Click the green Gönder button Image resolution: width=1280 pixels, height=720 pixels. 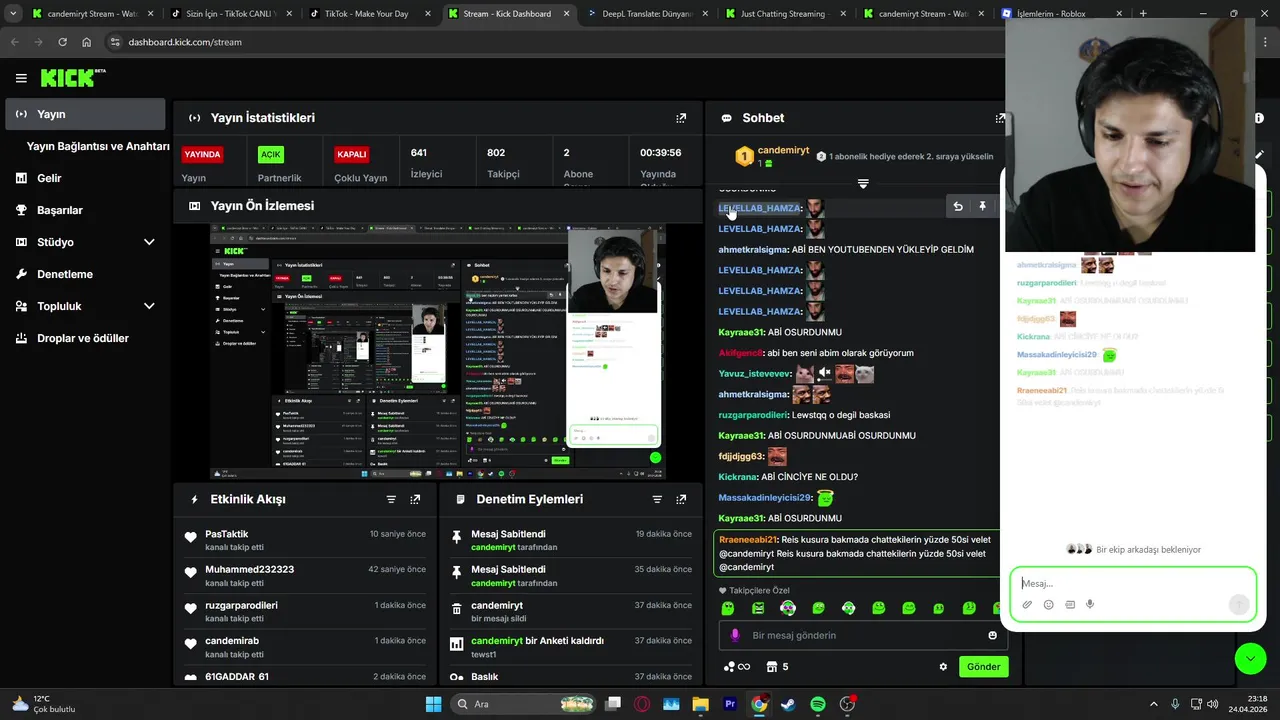point(983,667)
